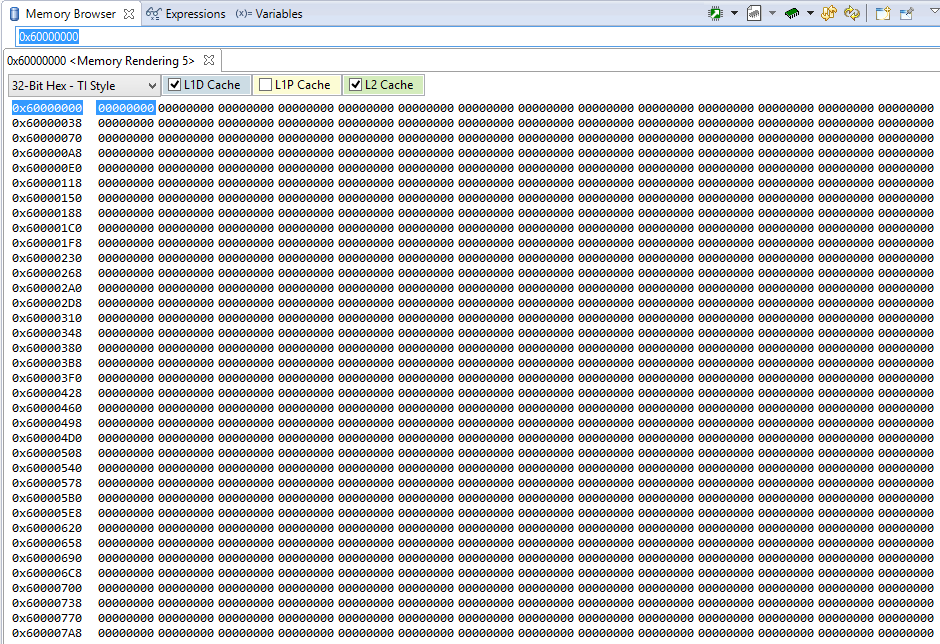The image size is (940, 644).
Task: Select the Memory Rendering 5 tab
Action: [x=95, y=59]
